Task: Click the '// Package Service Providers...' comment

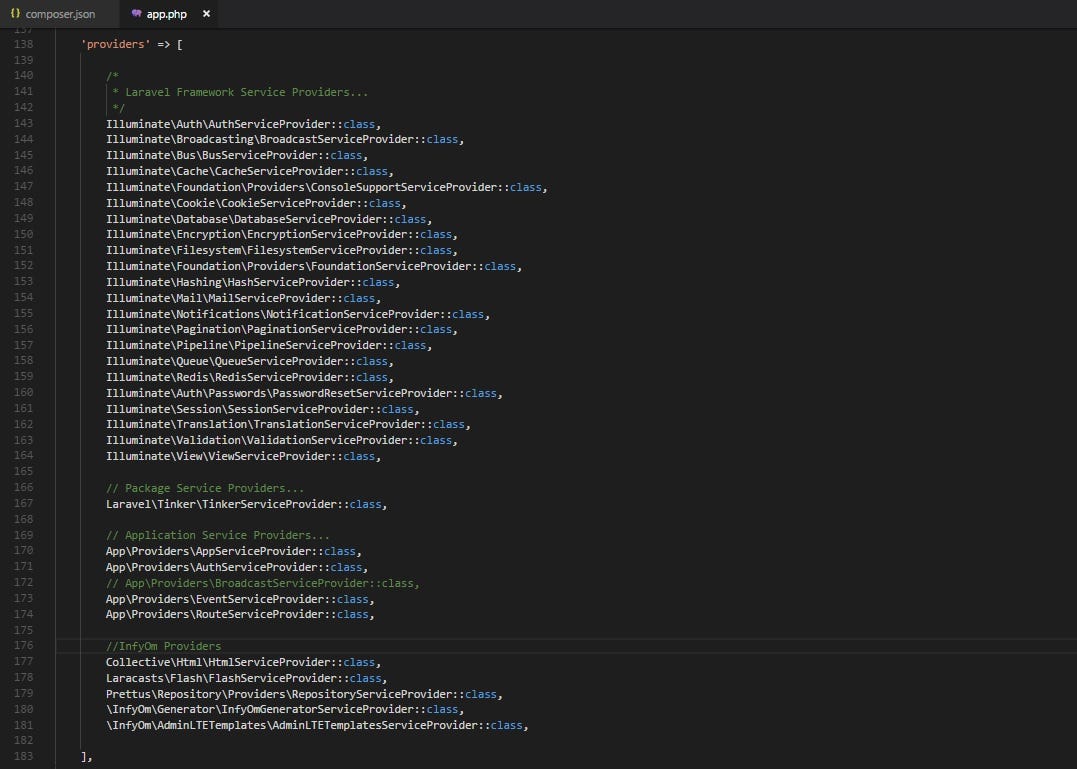Action: pos(205,488)
